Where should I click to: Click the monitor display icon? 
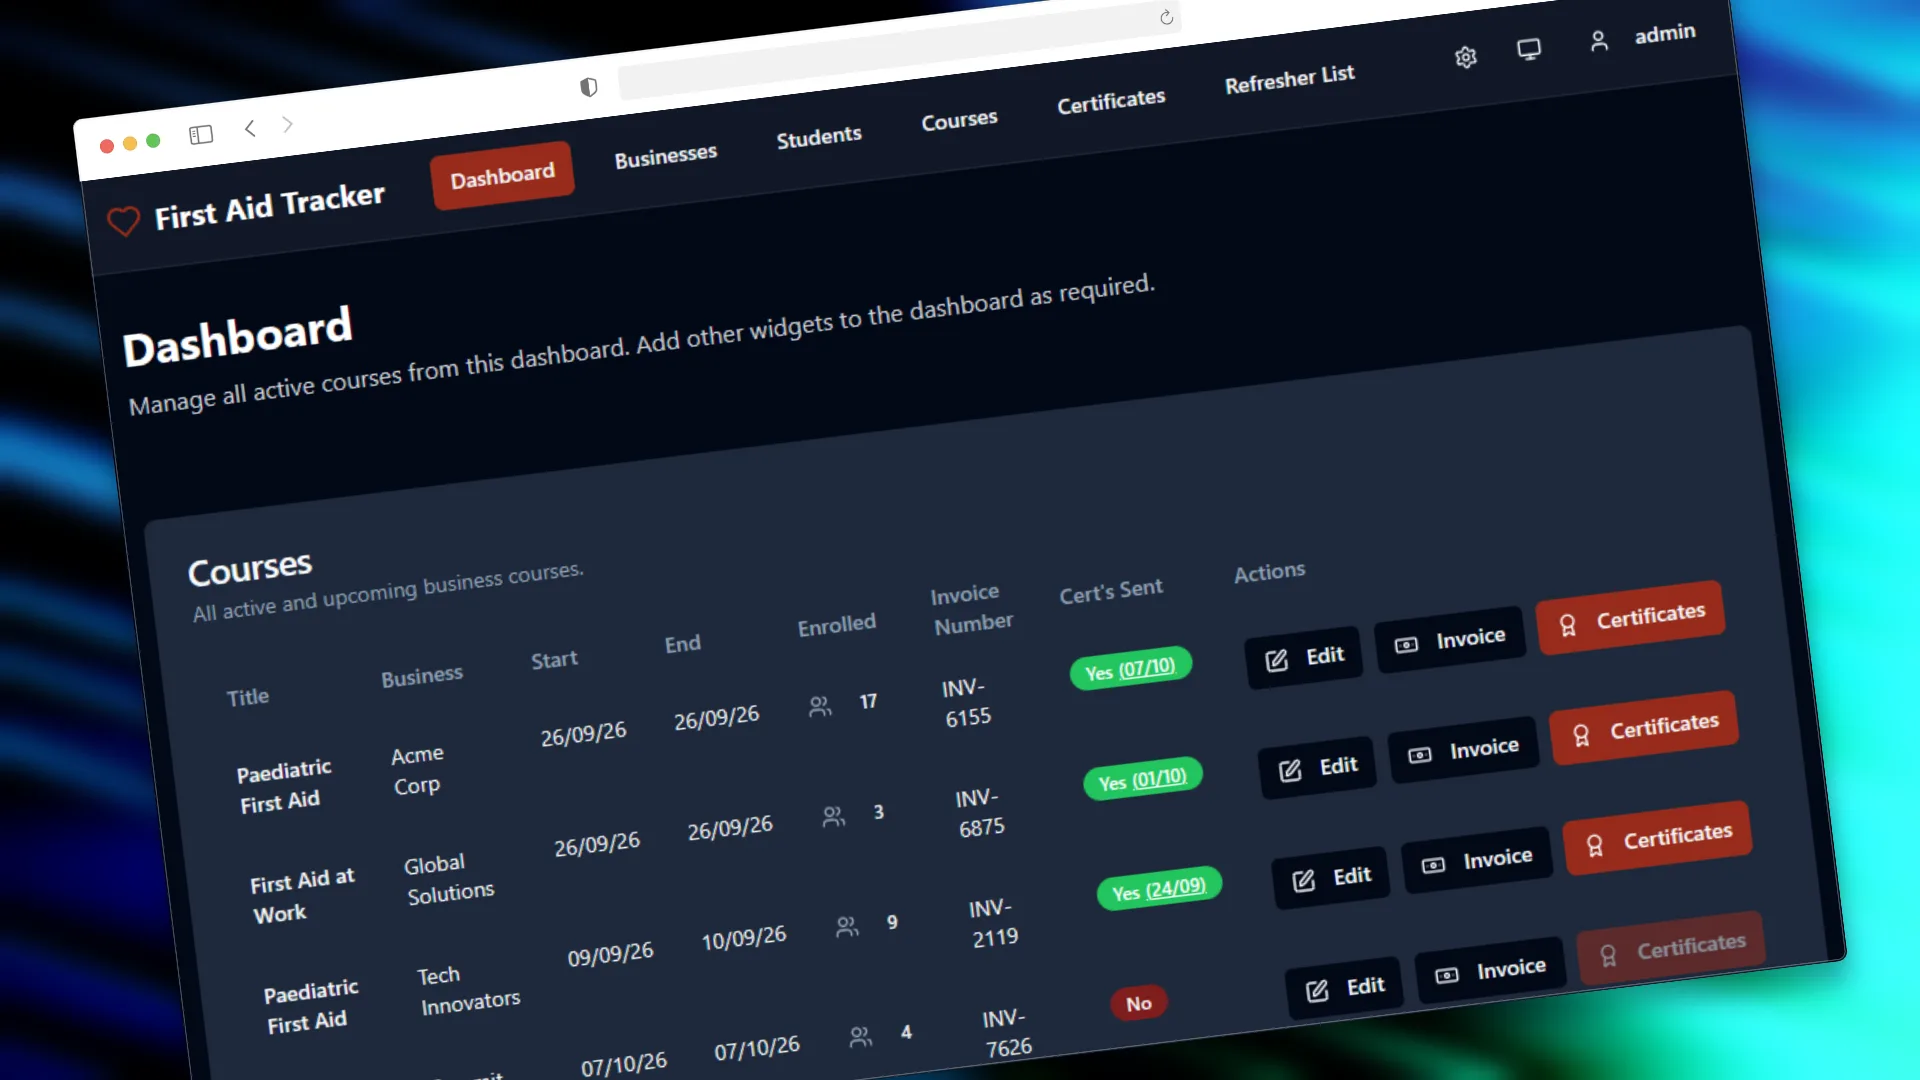click(1529, 49)
